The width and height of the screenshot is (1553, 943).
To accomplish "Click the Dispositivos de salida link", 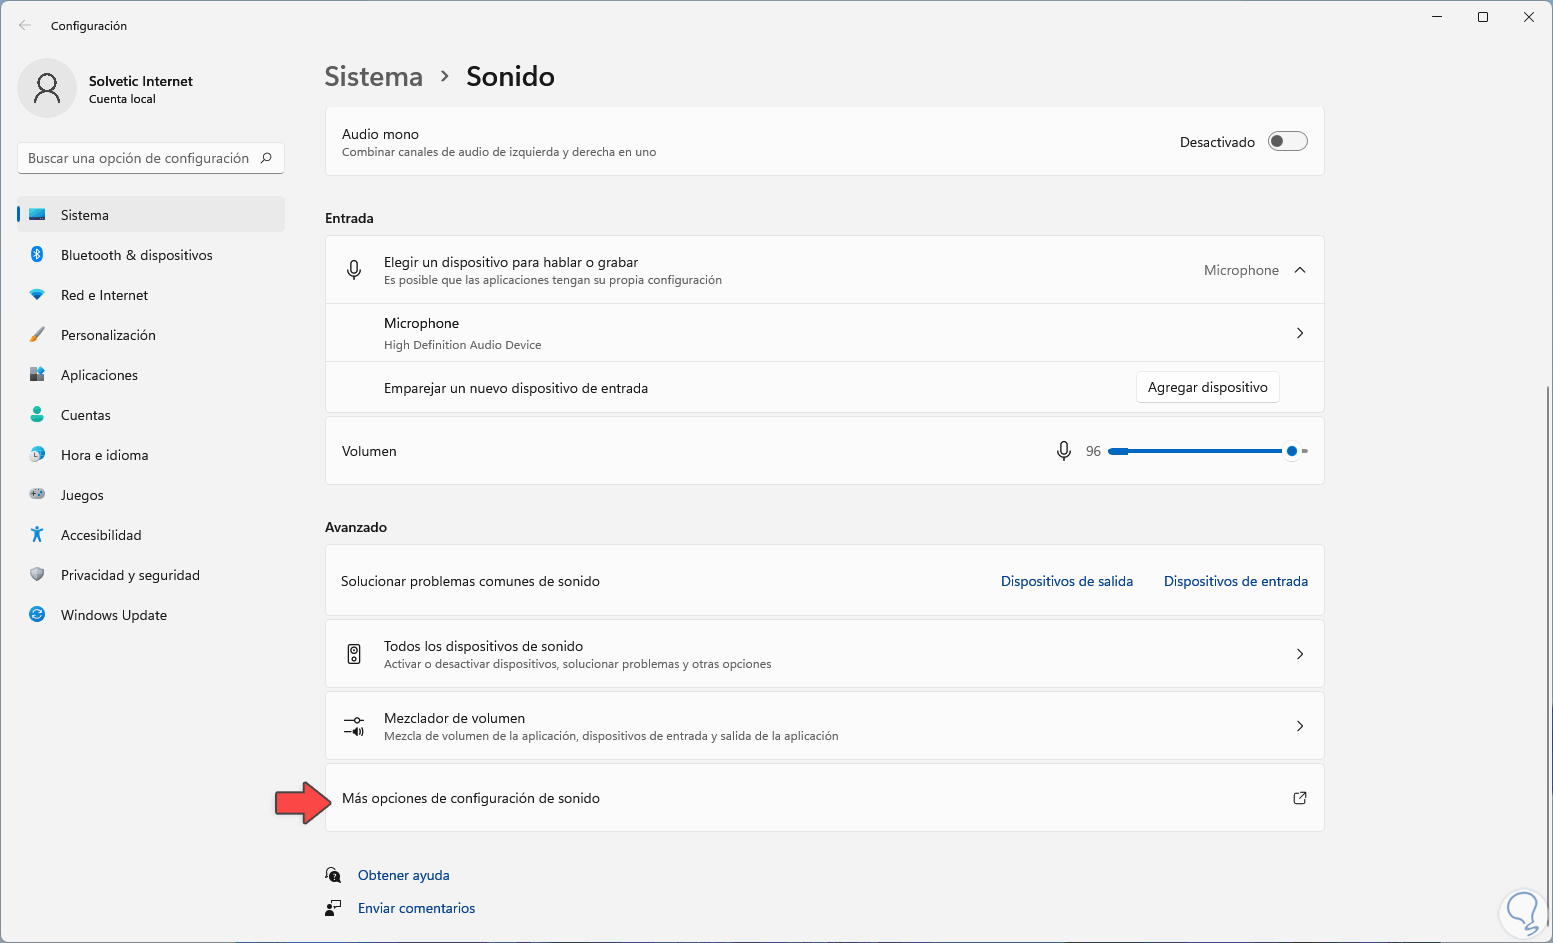I will pos(1066,581).
